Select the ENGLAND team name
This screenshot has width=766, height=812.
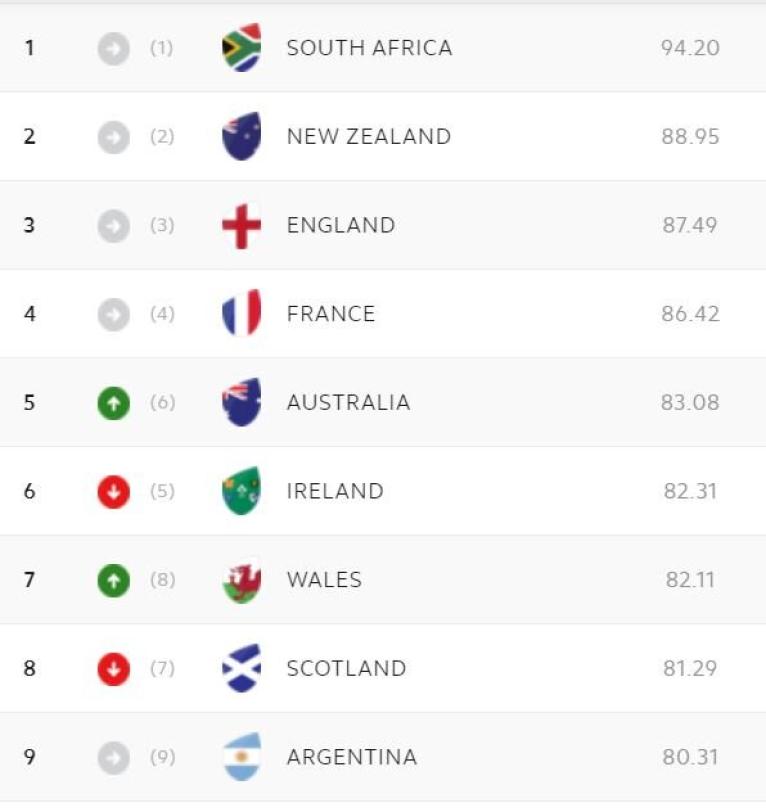(340, 226)
